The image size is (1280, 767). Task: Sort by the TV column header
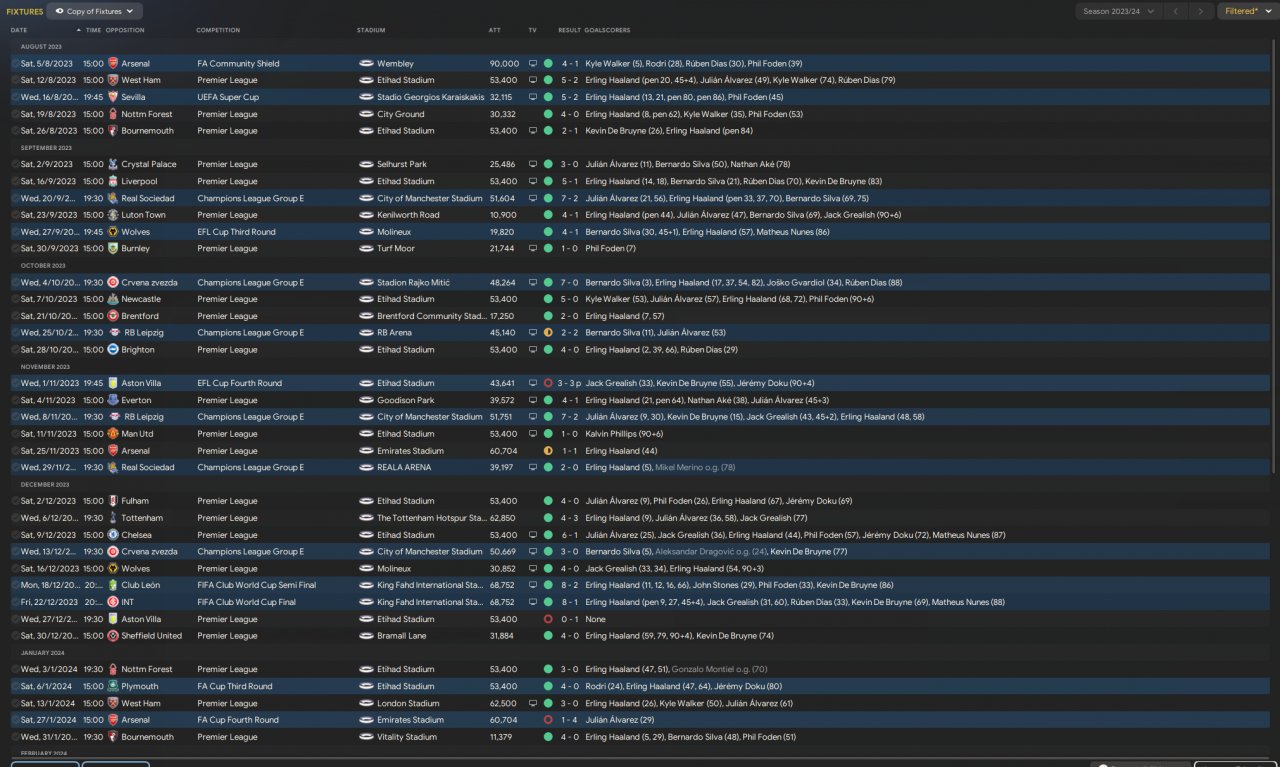pos(532,30)
